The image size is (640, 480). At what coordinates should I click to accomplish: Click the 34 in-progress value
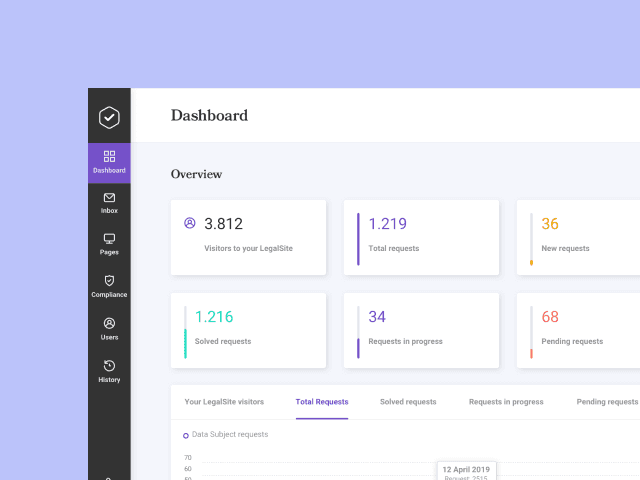point(377,317)
